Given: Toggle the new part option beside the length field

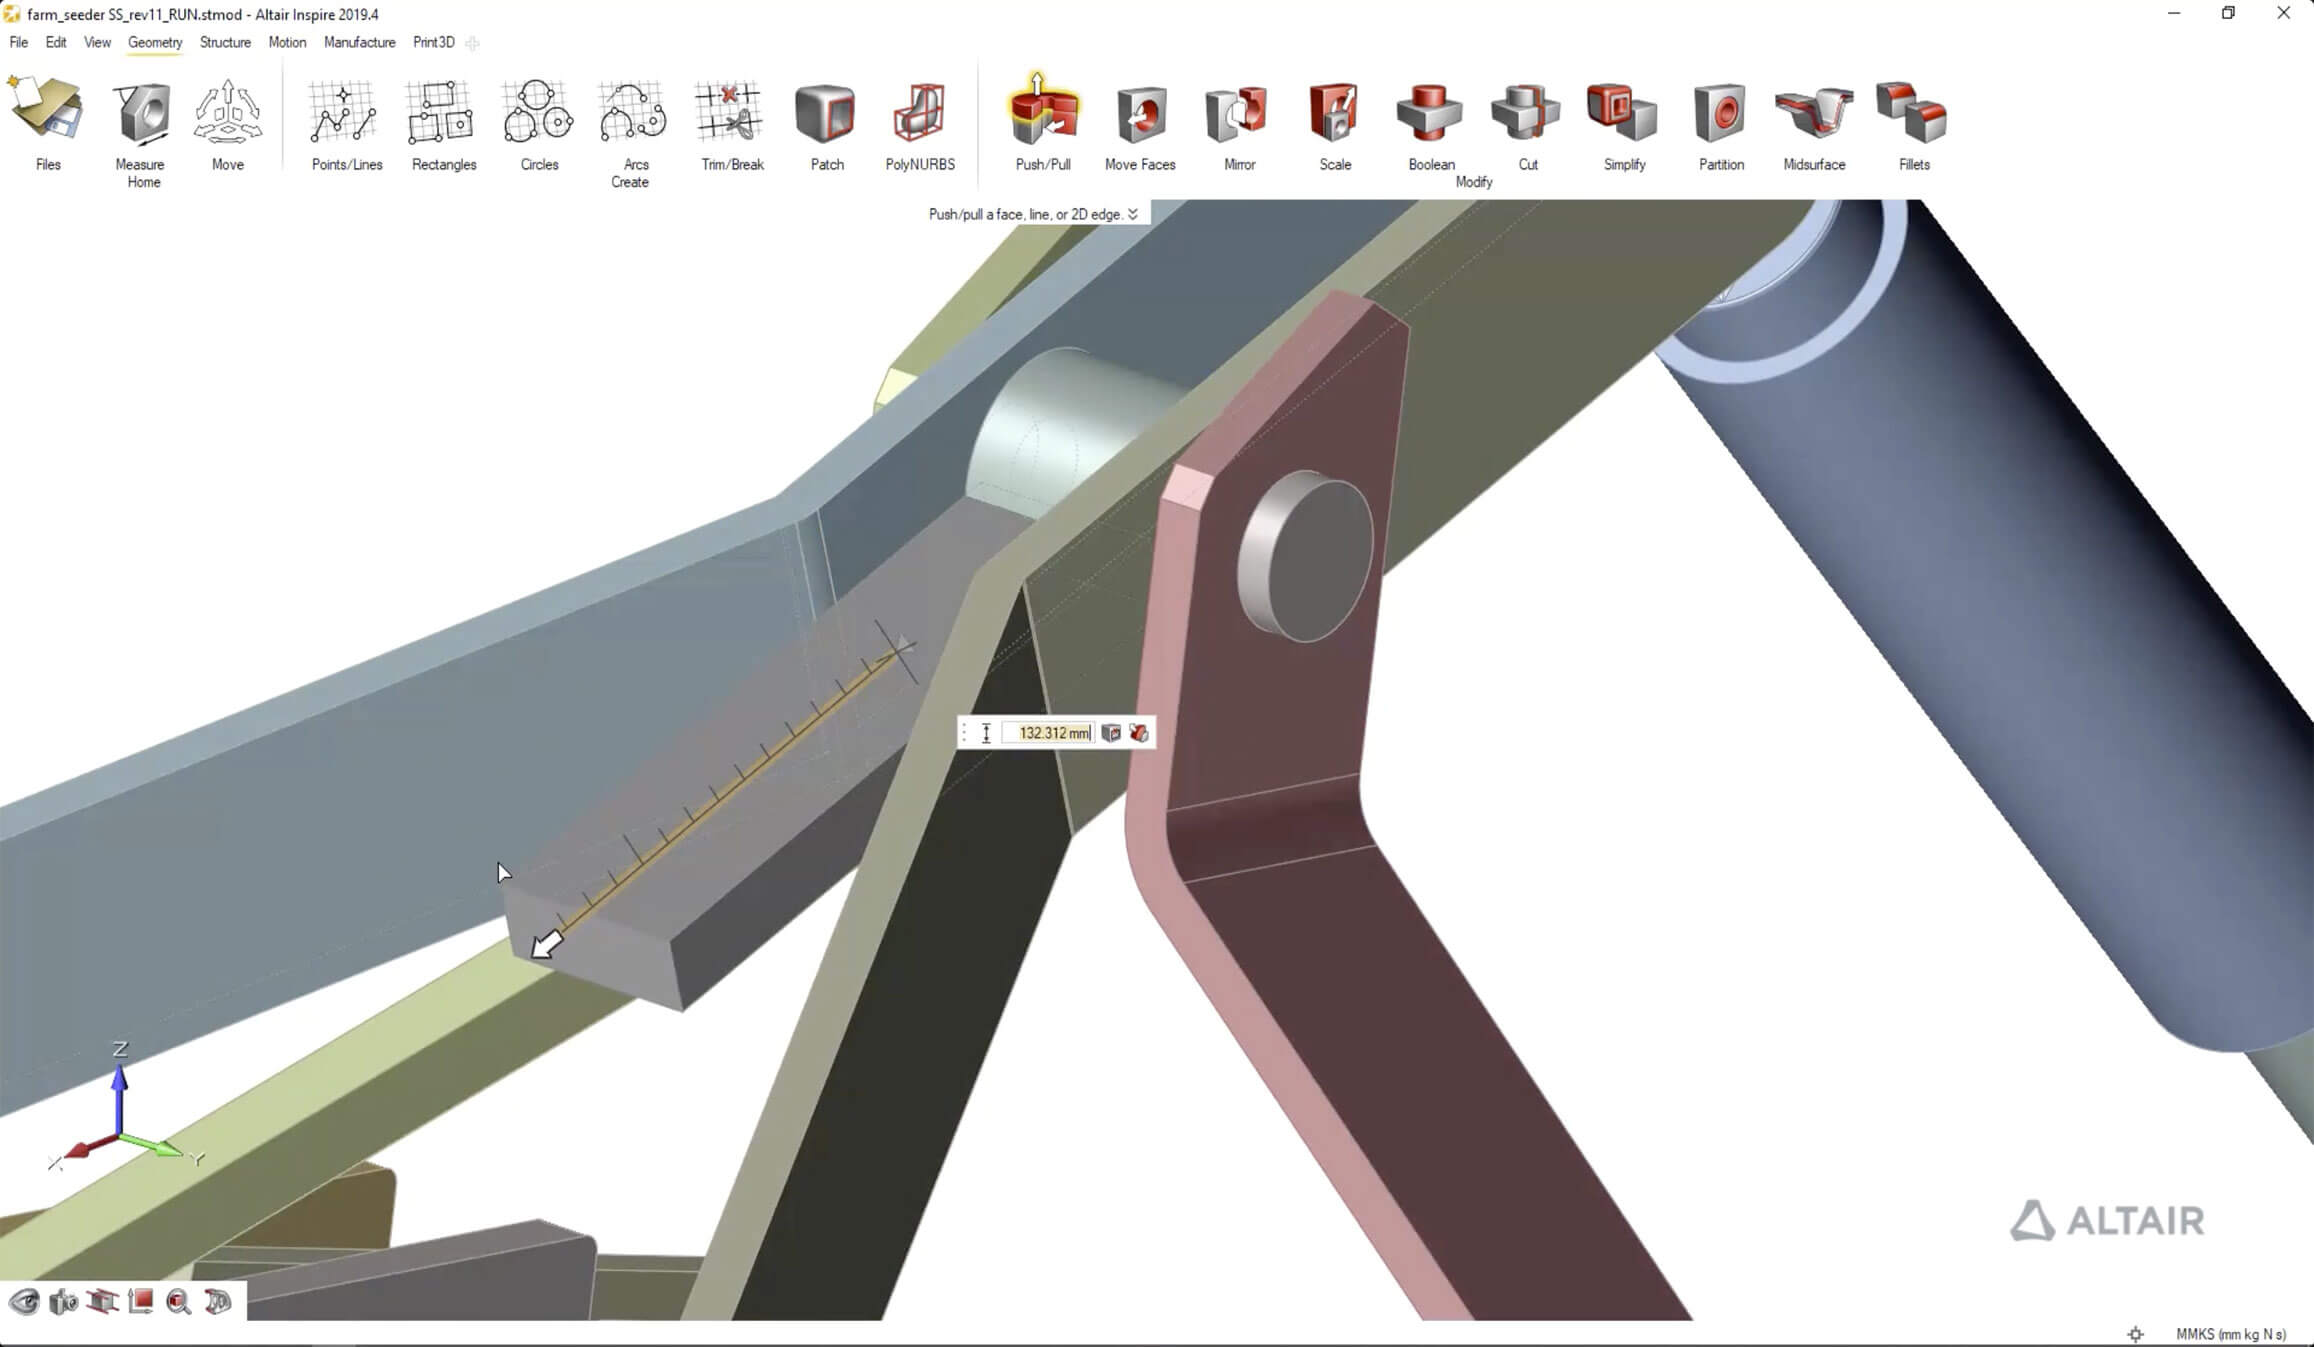Looking at the screenshot, I should pyautogui.click(x=1110, y=733).
